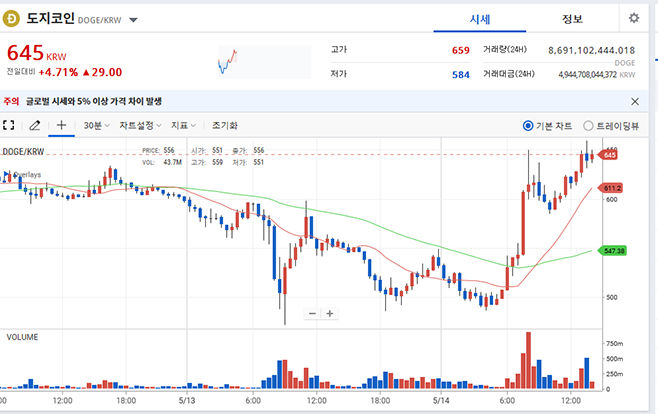
Task: Click the 24H trade amount 4,944,708,044,372
Action: click(x=587, y=75)
